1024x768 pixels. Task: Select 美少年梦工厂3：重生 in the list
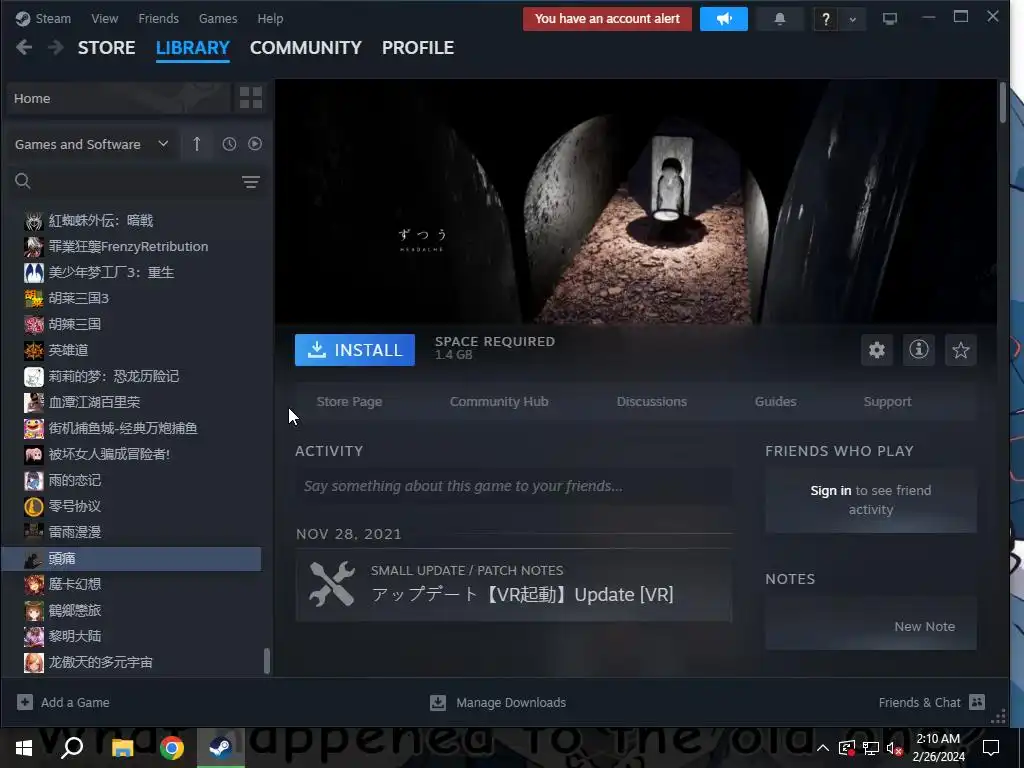(x=131, y=272)
